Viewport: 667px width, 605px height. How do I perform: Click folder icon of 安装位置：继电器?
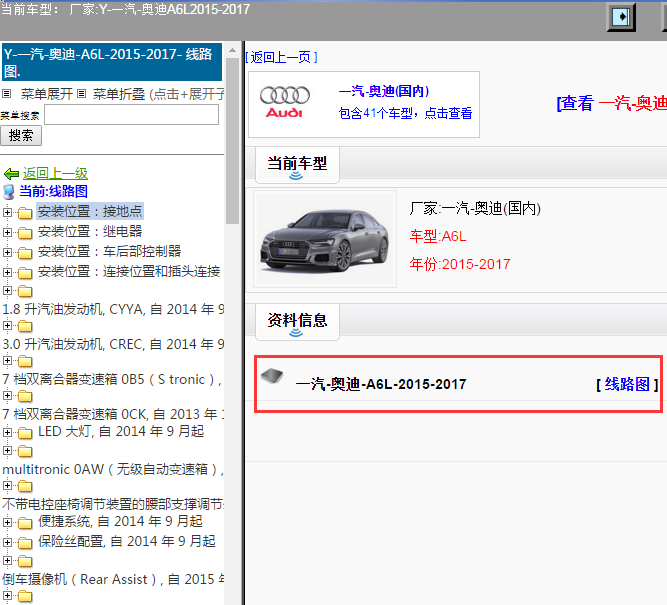(25, 233)
